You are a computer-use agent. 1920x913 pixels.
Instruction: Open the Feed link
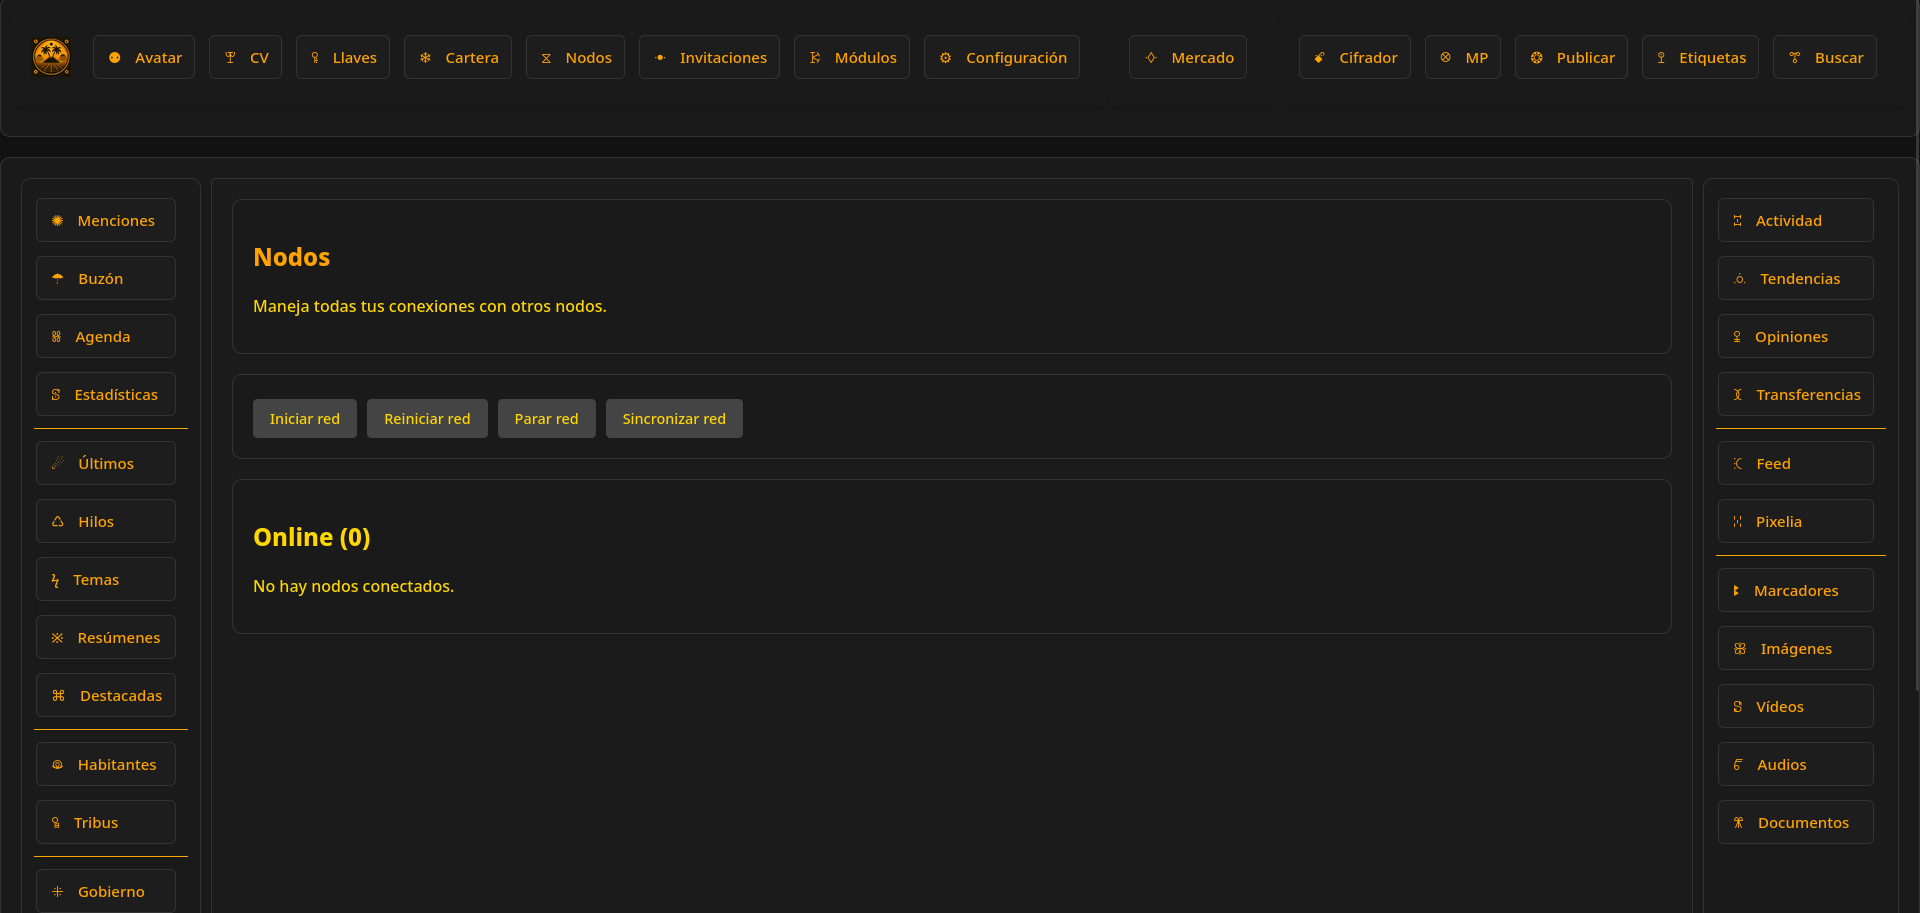tap(1795, 463)
